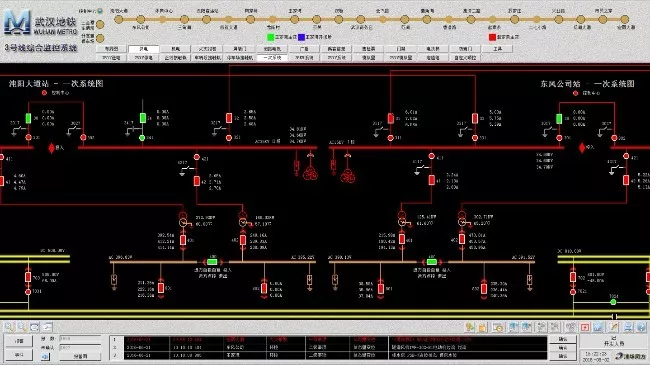Viewport: 650px width, 365px height.
Task: Toggle the green bus-tie breaker 430 on left station
Action: [212, 262]
